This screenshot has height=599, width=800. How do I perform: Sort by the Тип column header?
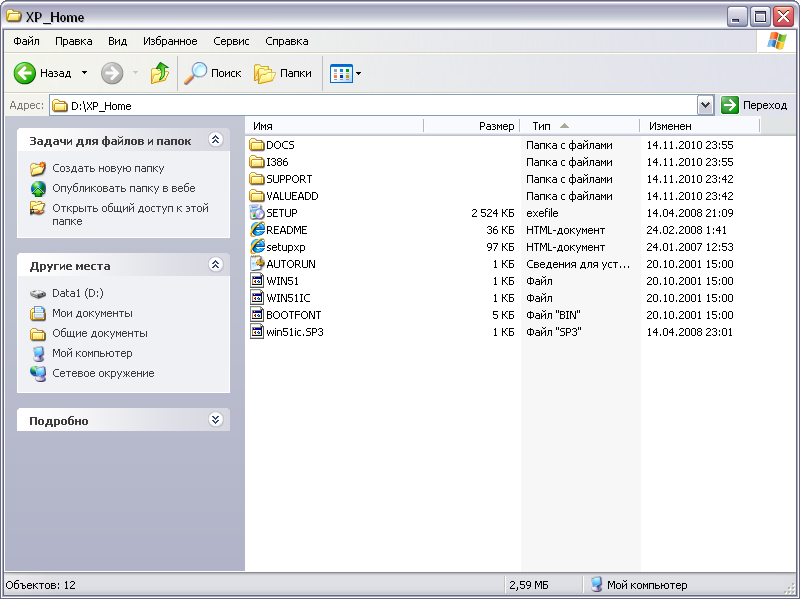pos(580,126)
